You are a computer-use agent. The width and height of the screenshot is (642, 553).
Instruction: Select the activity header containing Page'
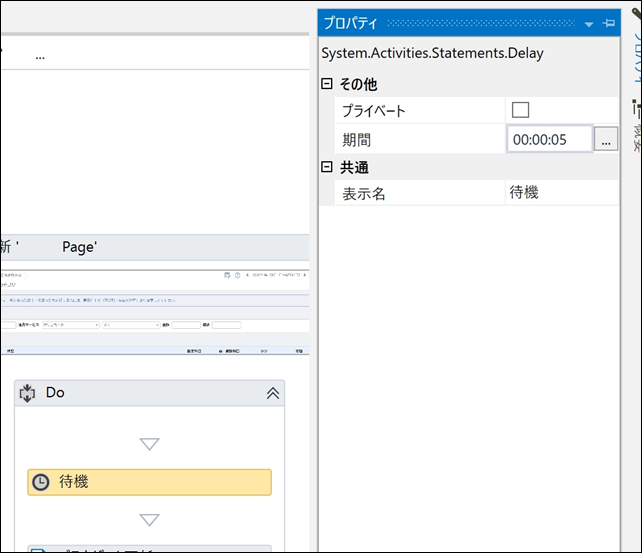pyautogui.click(x=155, y=247)
